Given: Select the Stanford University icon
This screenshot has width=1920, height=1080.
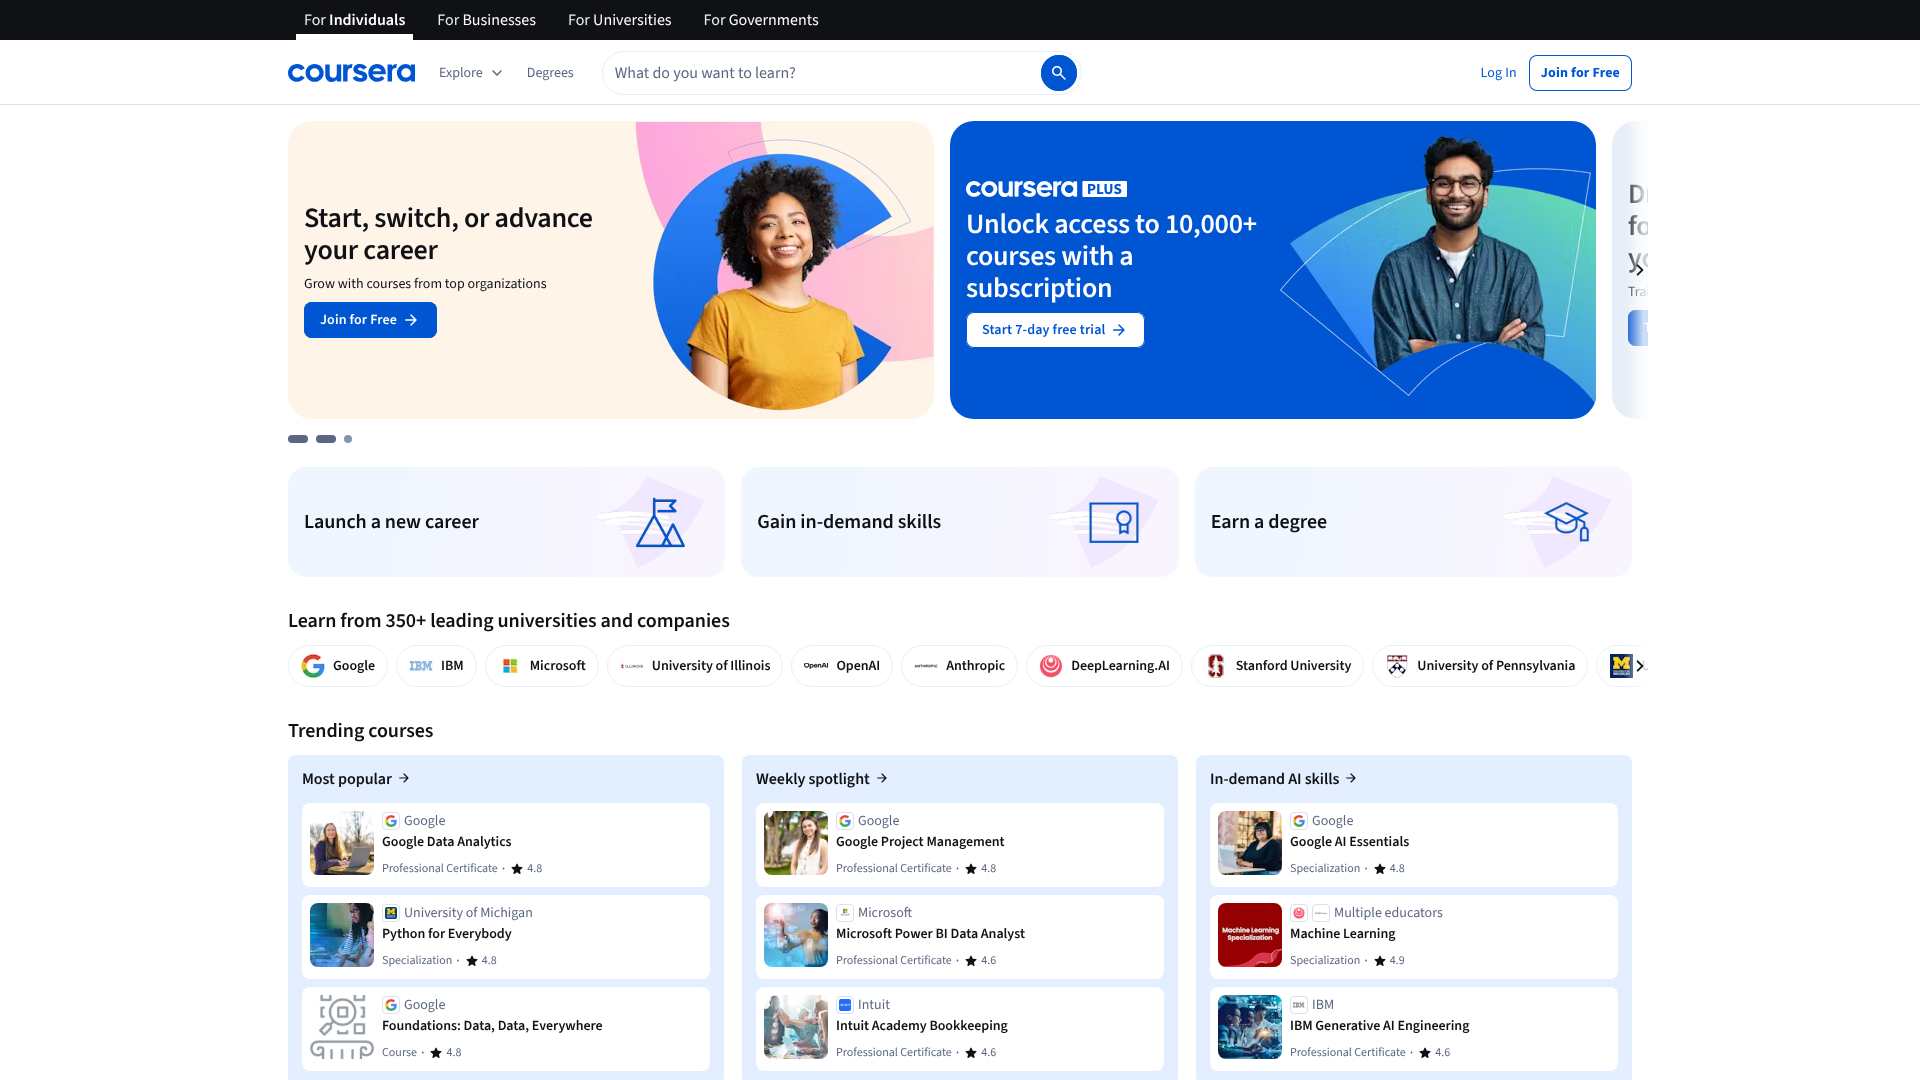Looking at the screenshot, I should pyautogui.click(x=1216, y=665).
